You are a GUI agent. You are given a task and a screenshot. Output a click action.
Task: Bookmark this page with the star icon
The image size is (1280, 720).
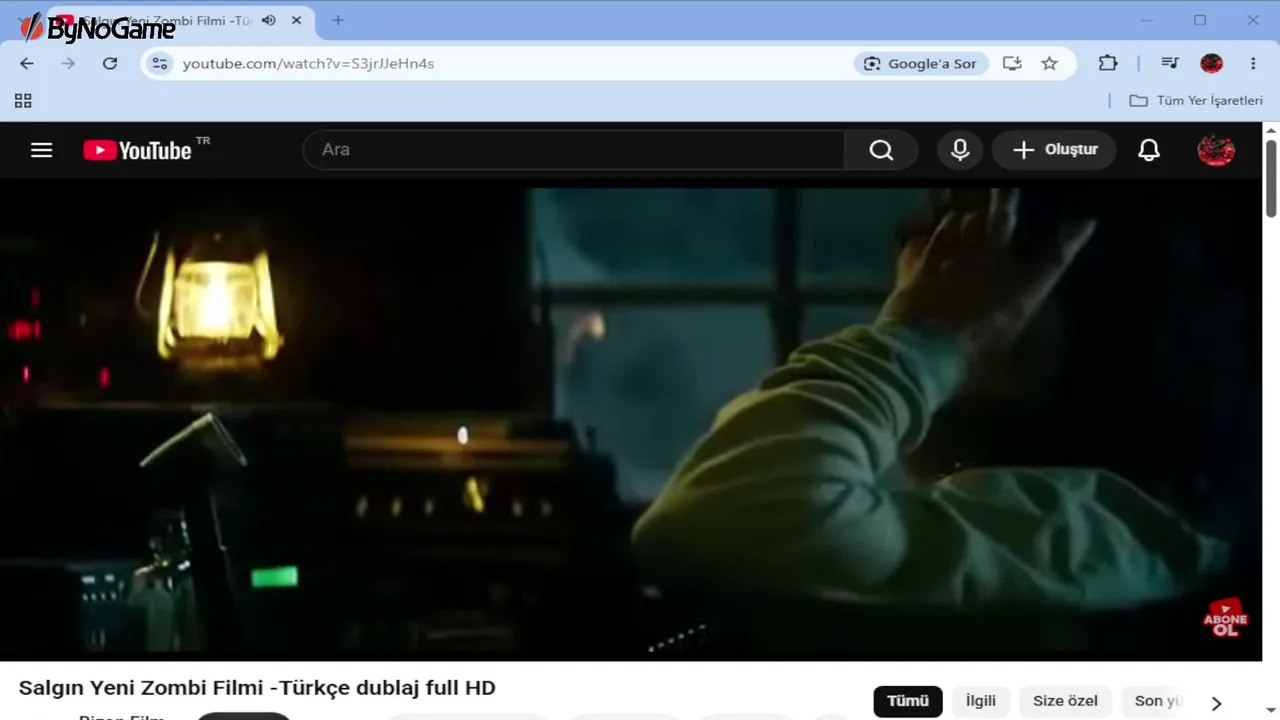[x=1049, y=63]
